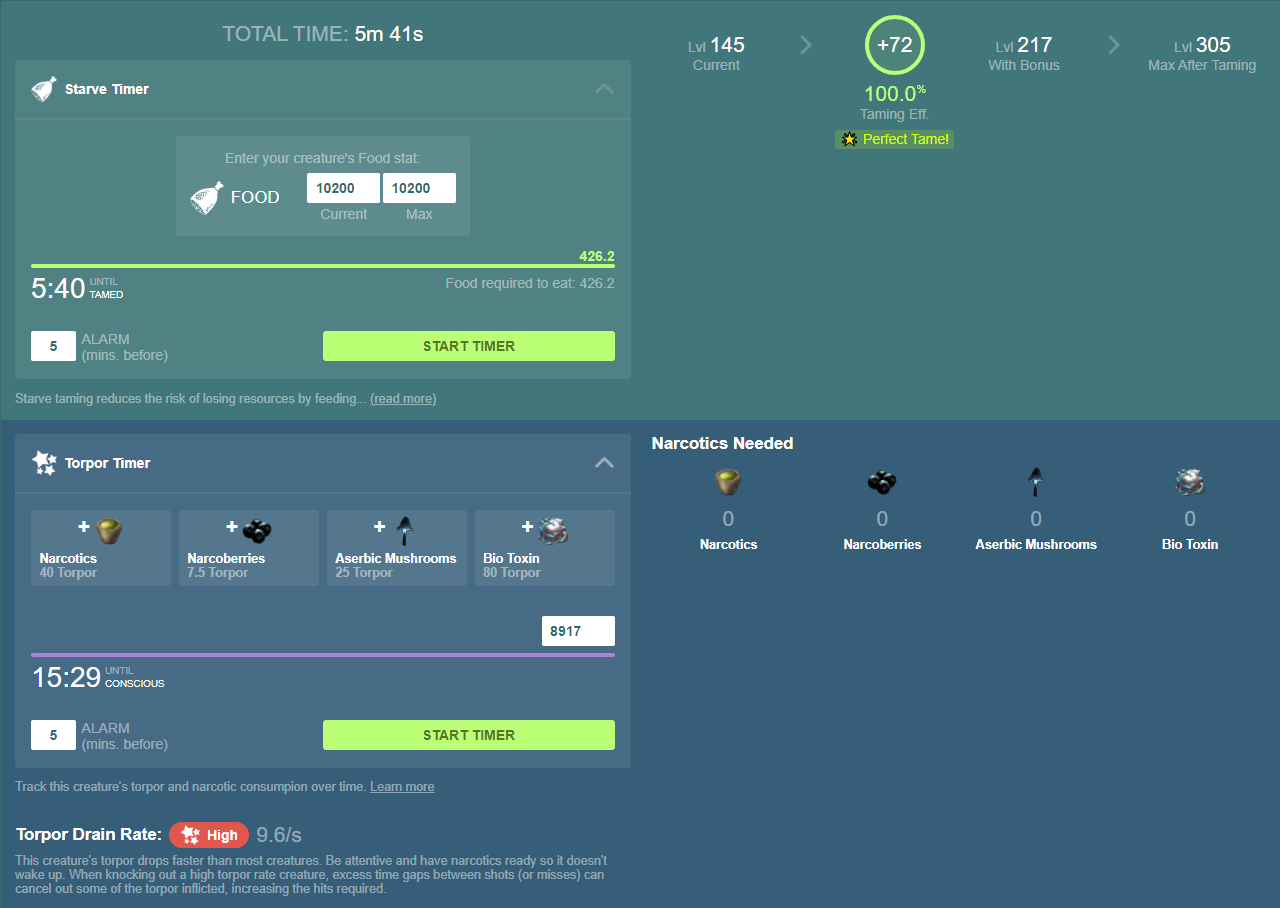Screen dimensions: 1280x908
Task: Click the Current food input field
Action: pyautogui.click(x=343, y=188)
